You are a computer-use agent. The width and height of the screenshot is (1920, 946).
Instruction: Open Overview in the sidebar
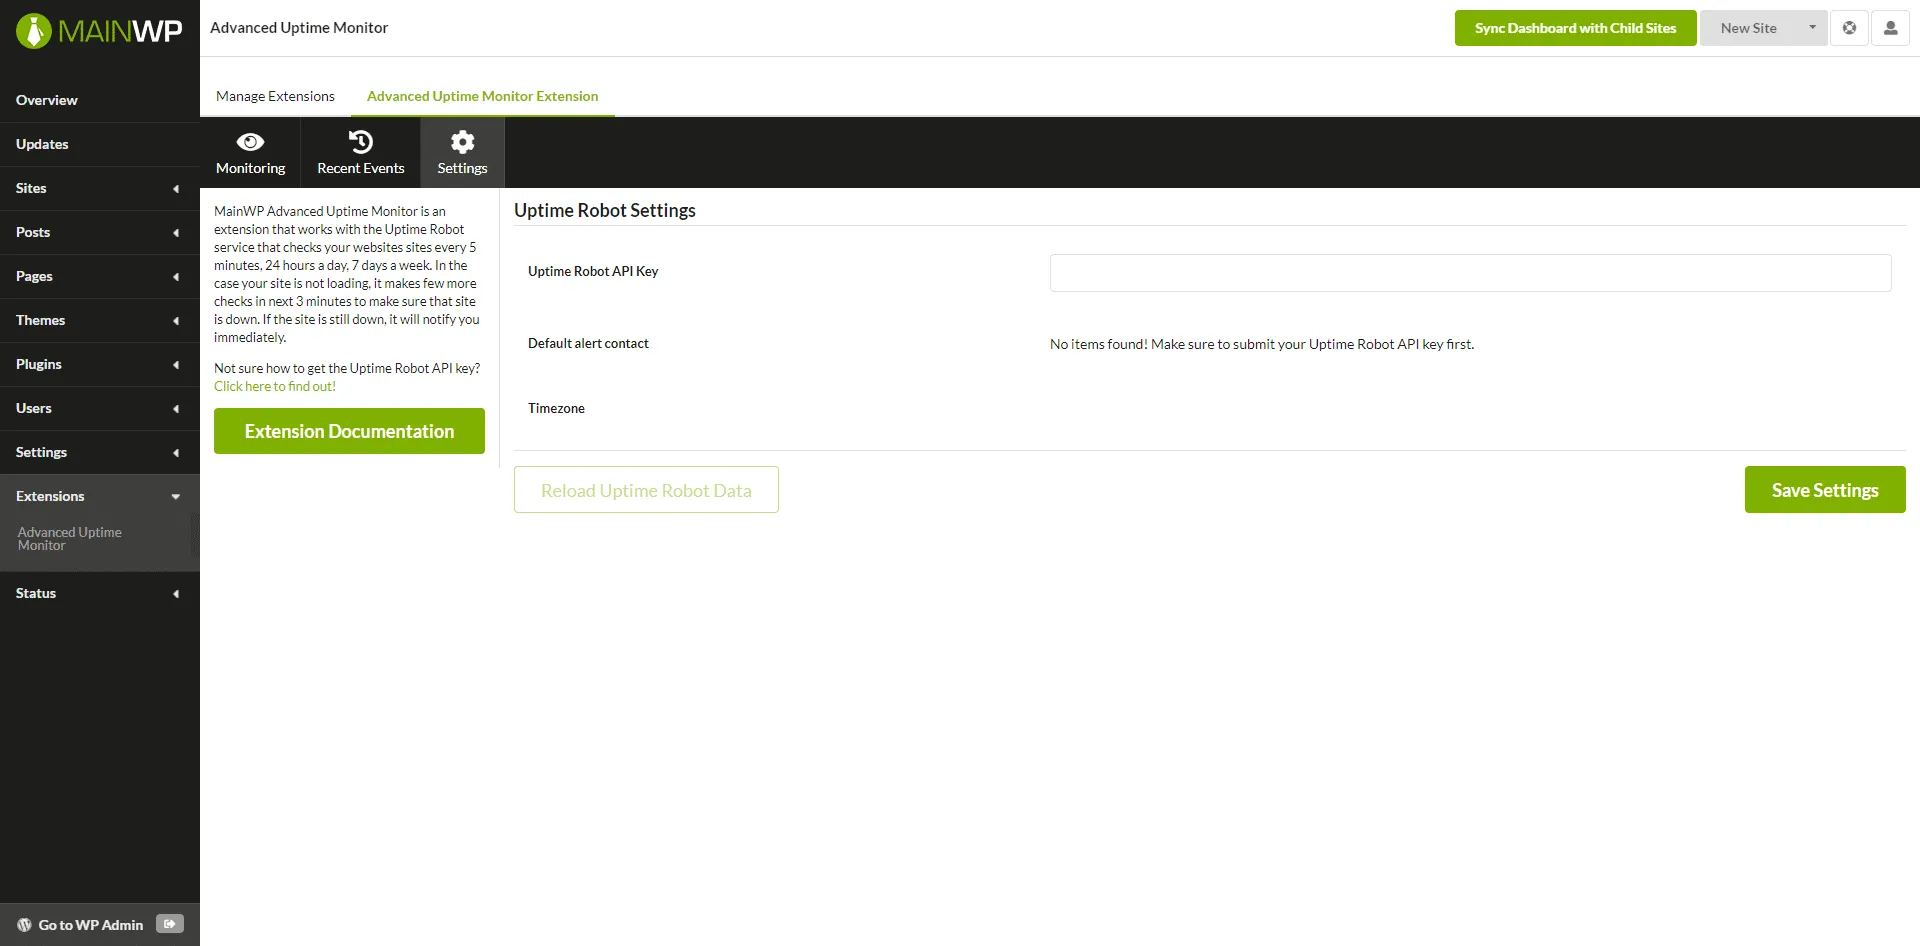(x=46, y=100)
